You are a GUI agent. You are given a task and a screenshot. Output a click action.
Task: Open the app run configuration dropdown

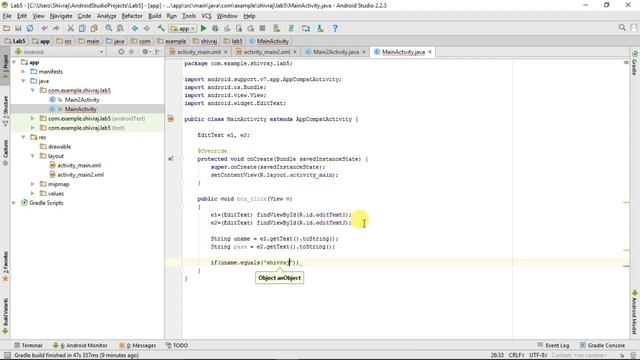pyautogui.click(x=183, y=29)
